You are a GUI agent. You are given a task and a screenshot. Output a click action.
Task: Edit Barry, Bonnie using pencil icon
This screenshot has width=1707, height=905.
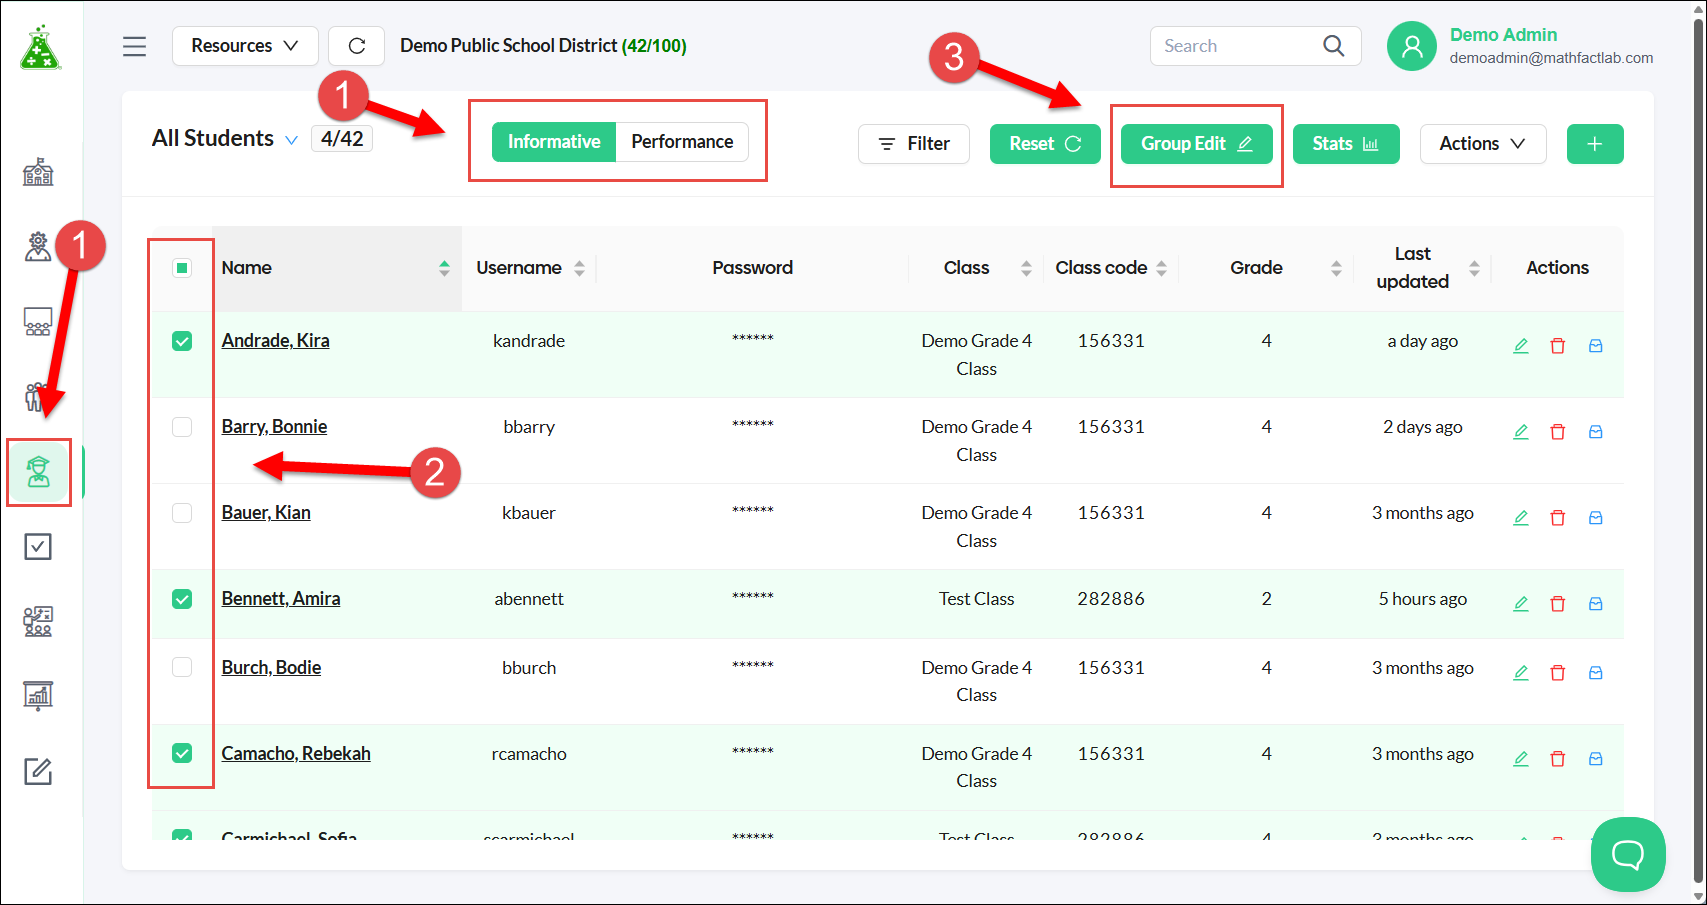(1521, 432)
